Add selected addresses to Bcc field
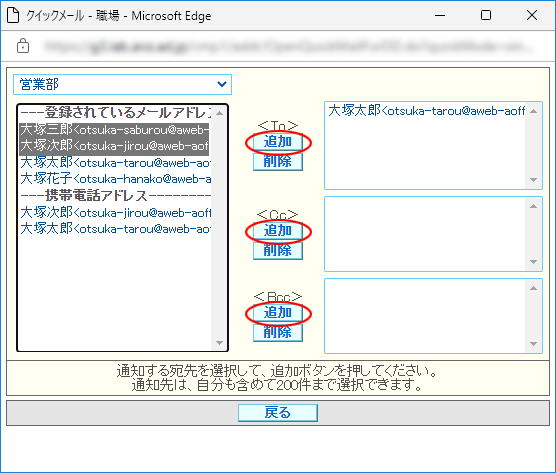This screenshot has width=556, height=473. pyautogui.click(x=278, y=313)
